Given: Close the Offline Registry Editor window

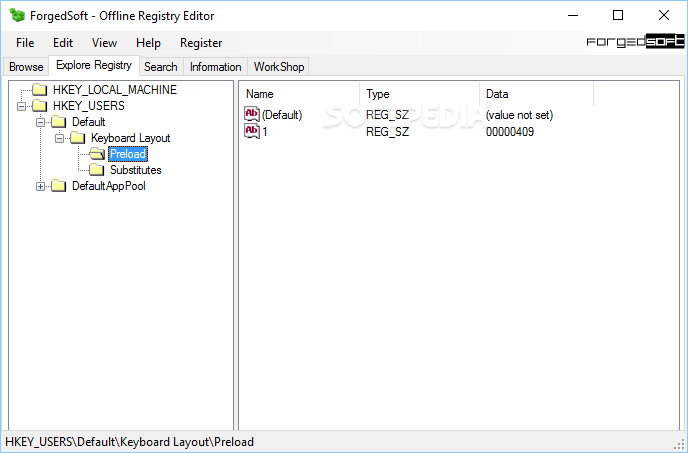Looking at the screenshot, I should [664, 15].
